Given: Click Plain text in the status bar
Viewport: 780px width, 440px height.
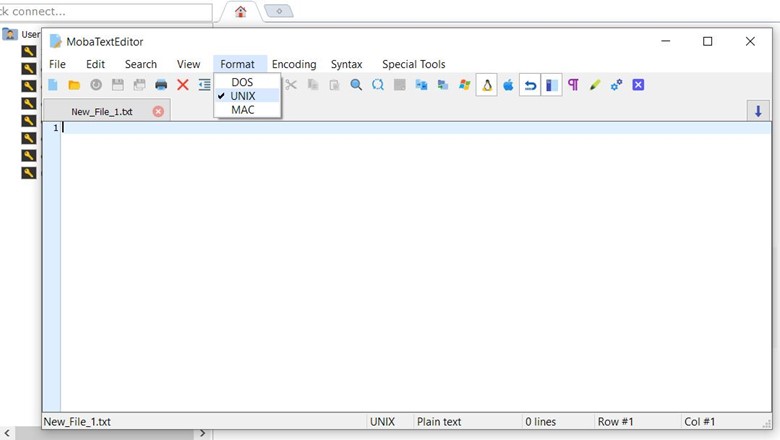Looking at the screenshot, I should coord(439,422).
